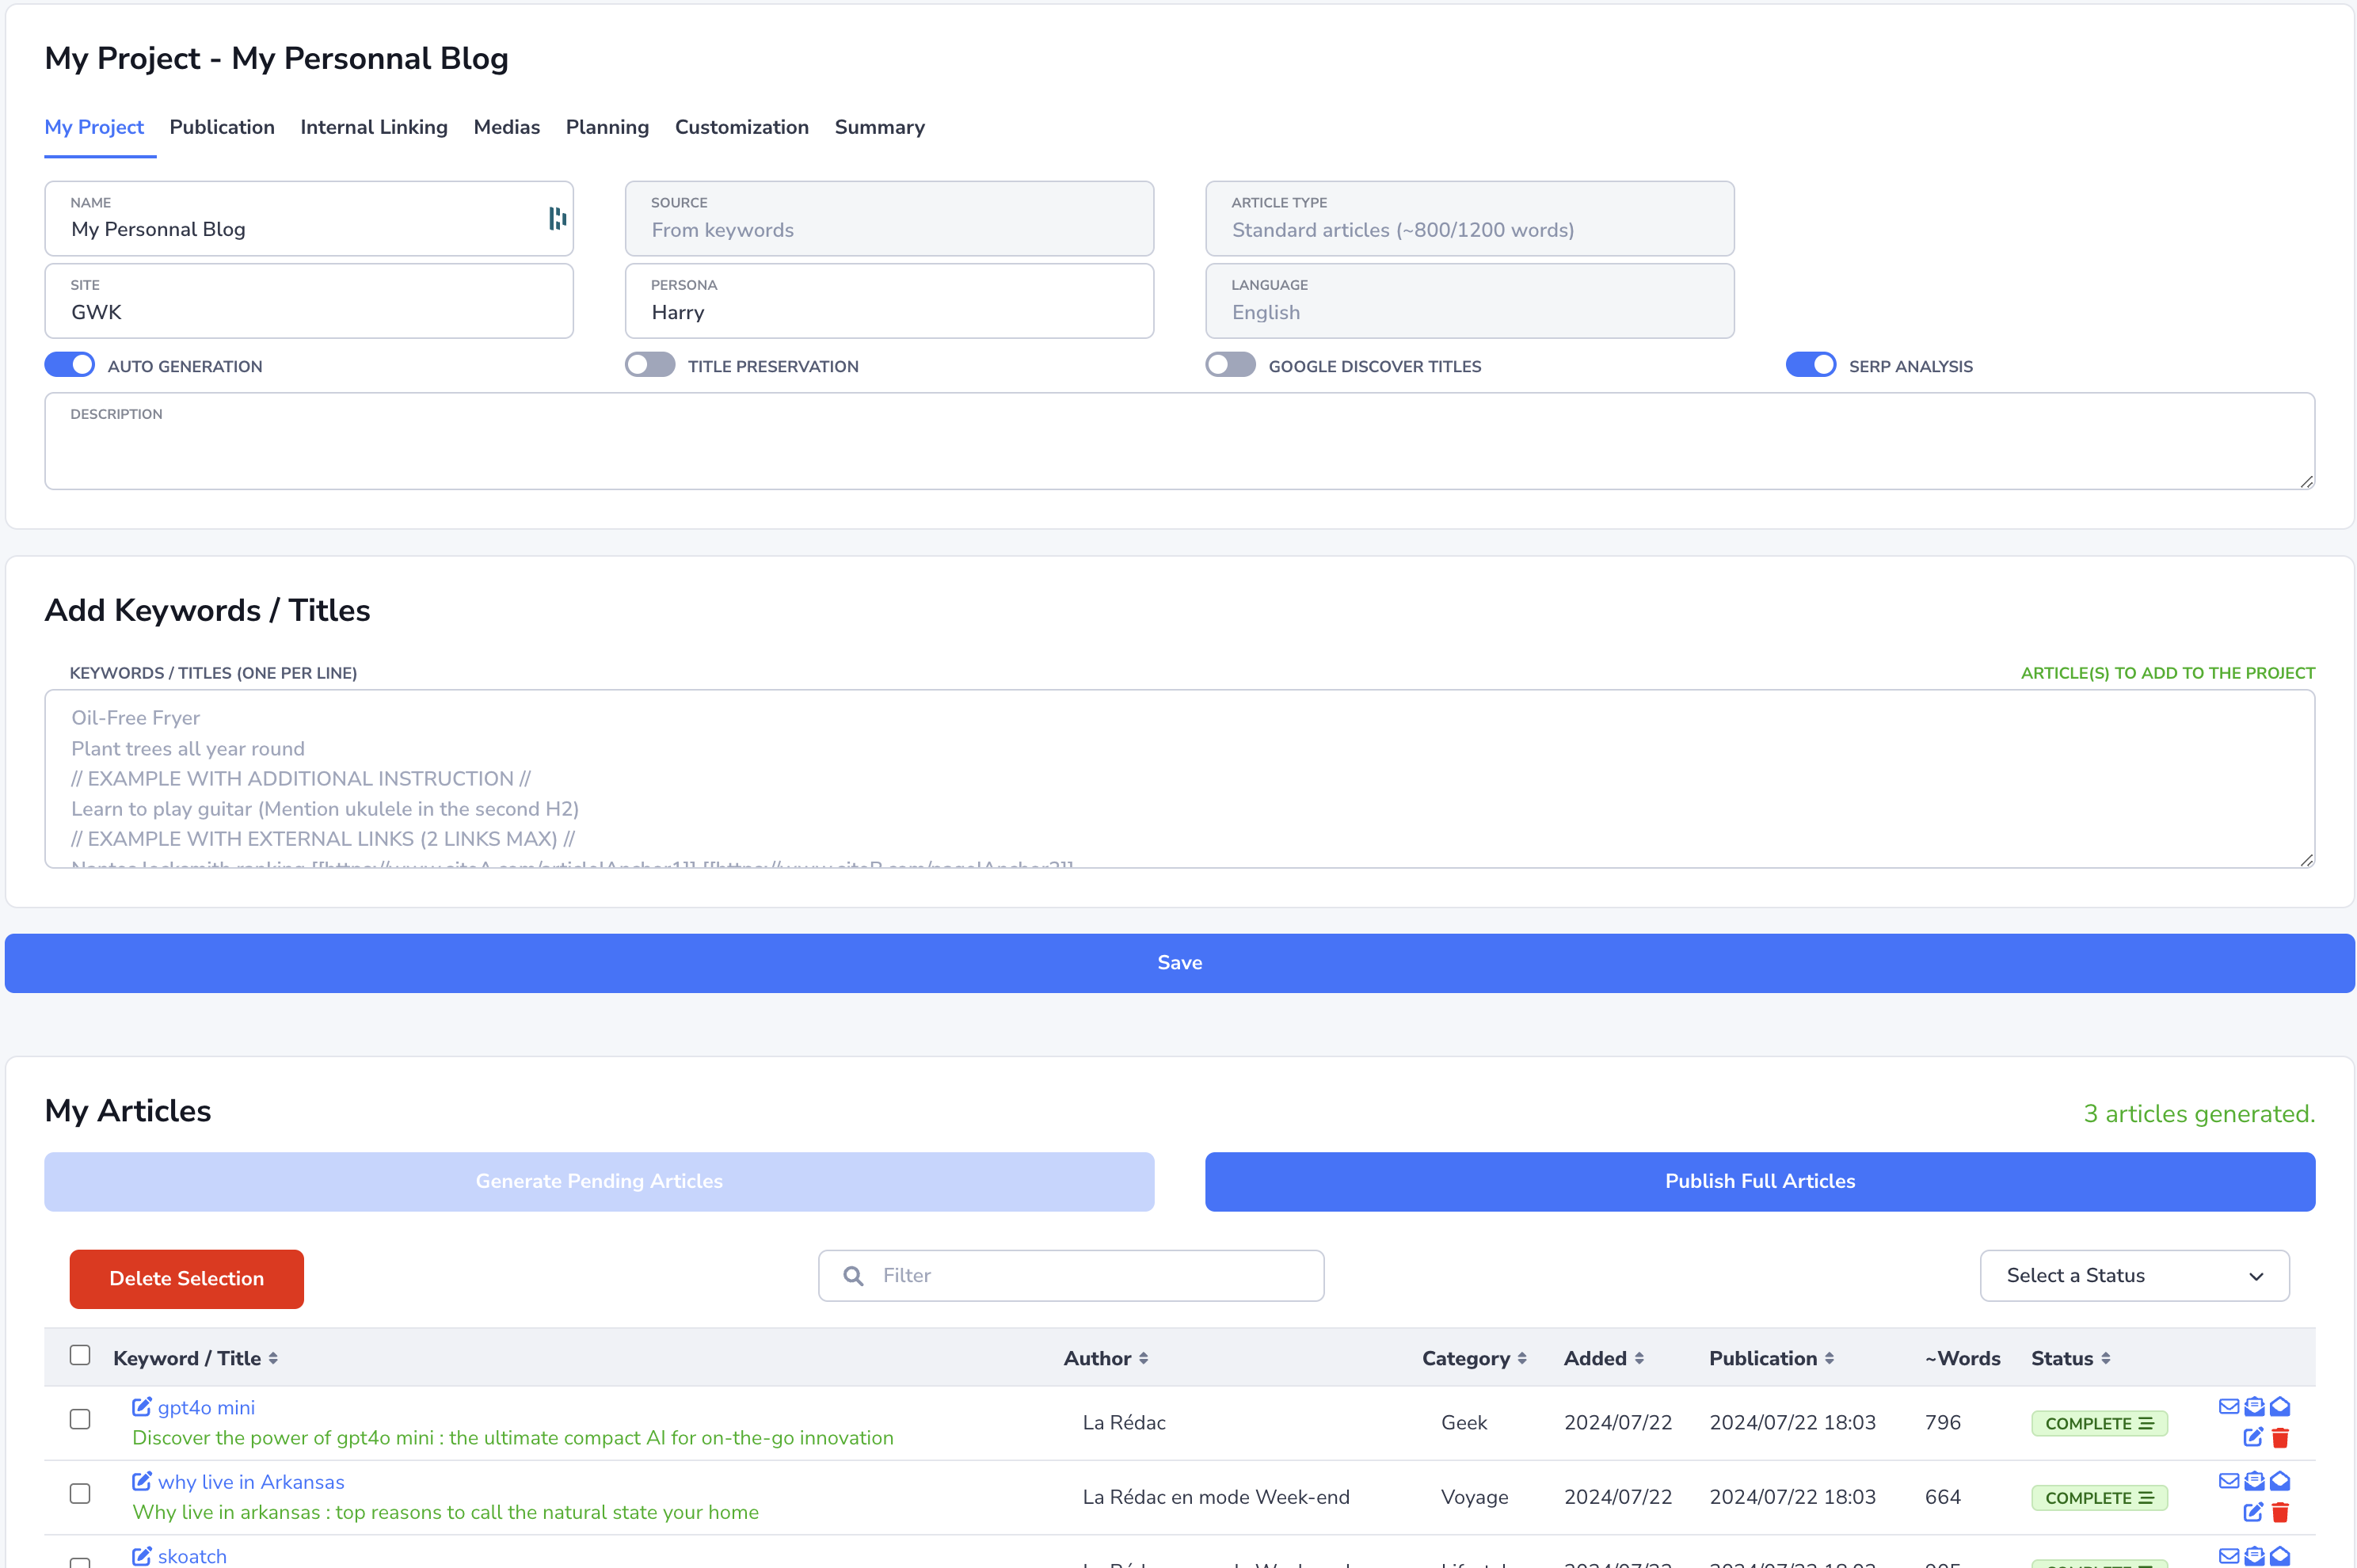This screenshot has width=2357, height=1568.
Task: Click the blue Save button
Action: 1180,963
